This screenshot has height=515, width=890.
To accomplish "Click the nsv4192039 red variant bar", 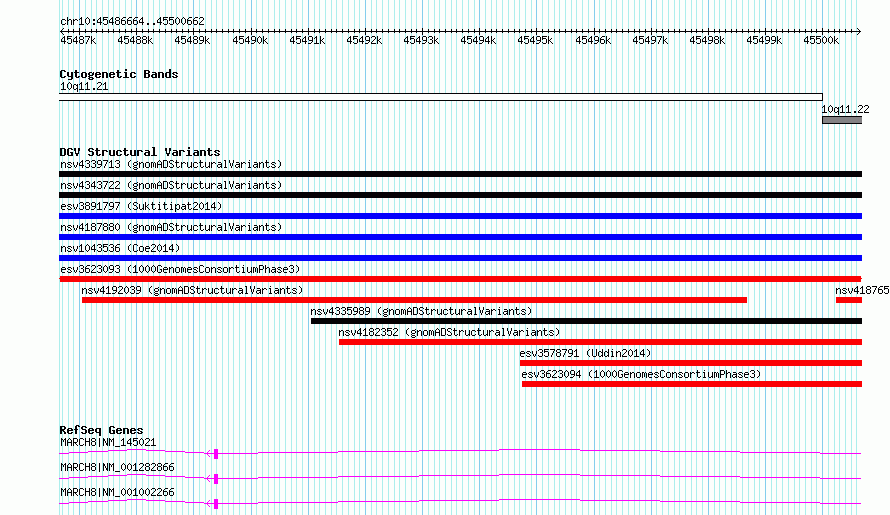I will [x=414, y=300].
